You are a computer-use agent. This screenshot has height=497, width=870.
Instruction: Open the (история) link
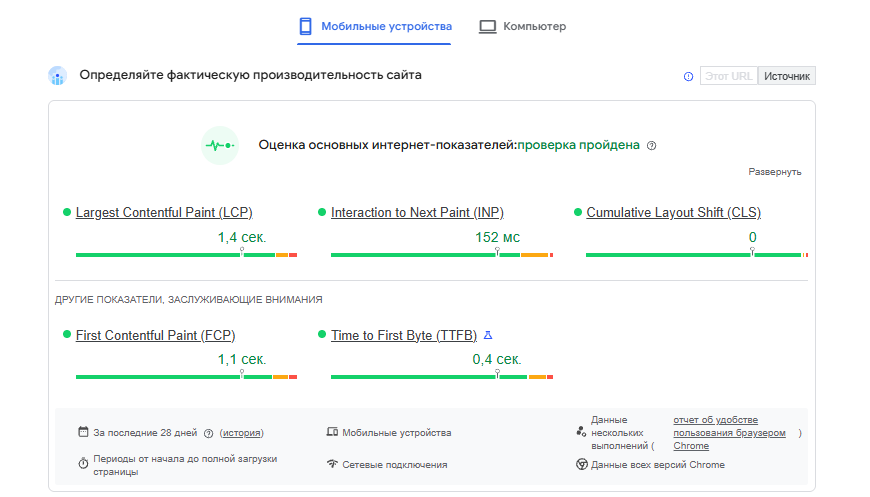(241, 433)
